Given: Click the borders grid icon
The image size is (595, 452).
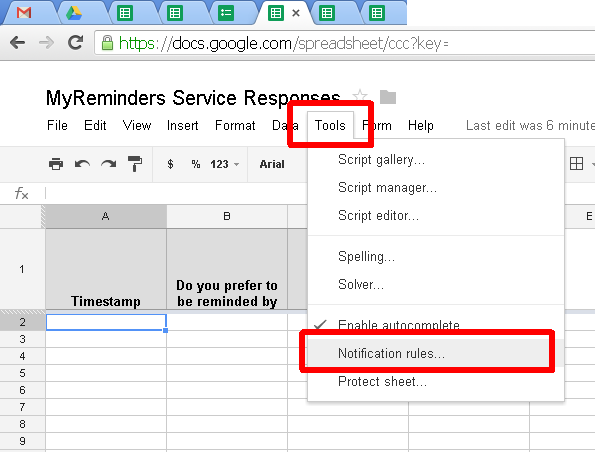Looking at the screenshot, I should (x=576, y=164).
